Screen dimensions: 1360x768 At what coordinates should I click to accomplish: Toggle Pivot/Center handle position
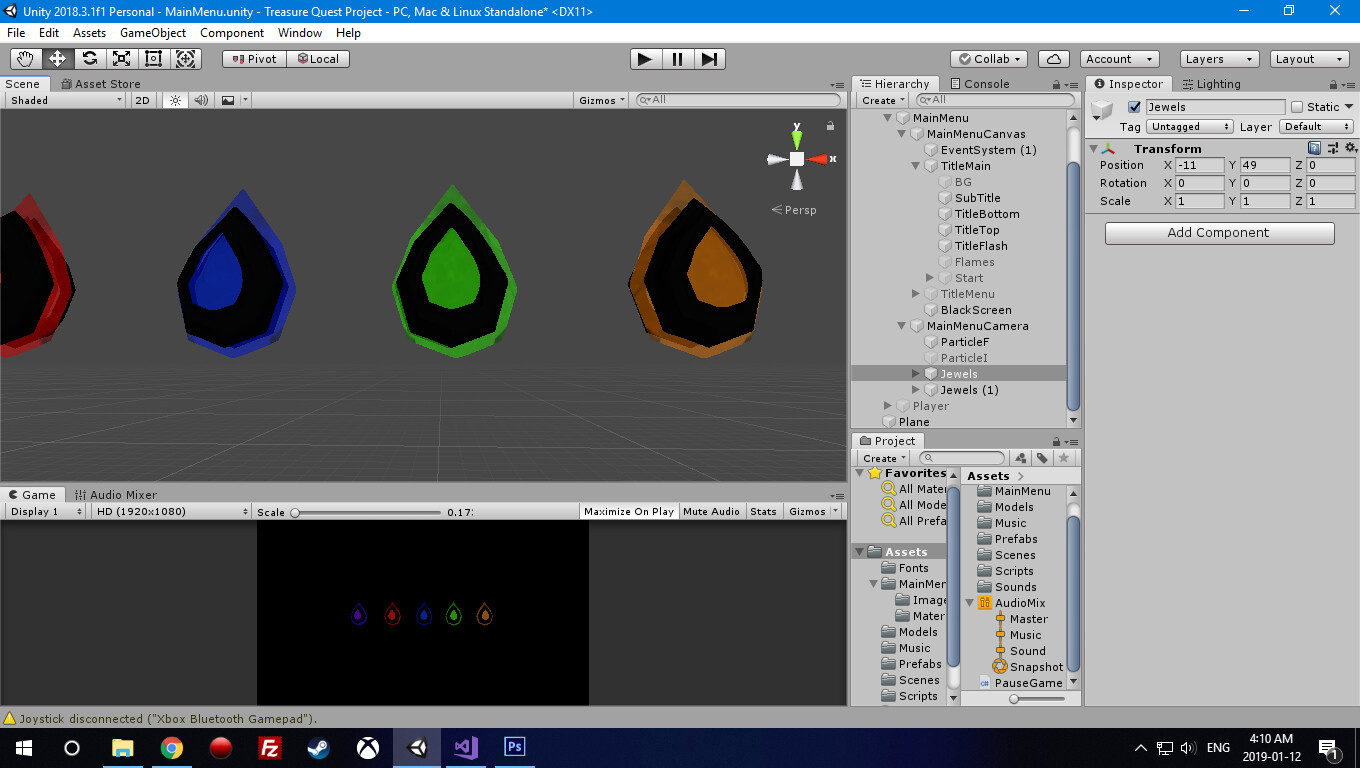[x=254, y=59]
